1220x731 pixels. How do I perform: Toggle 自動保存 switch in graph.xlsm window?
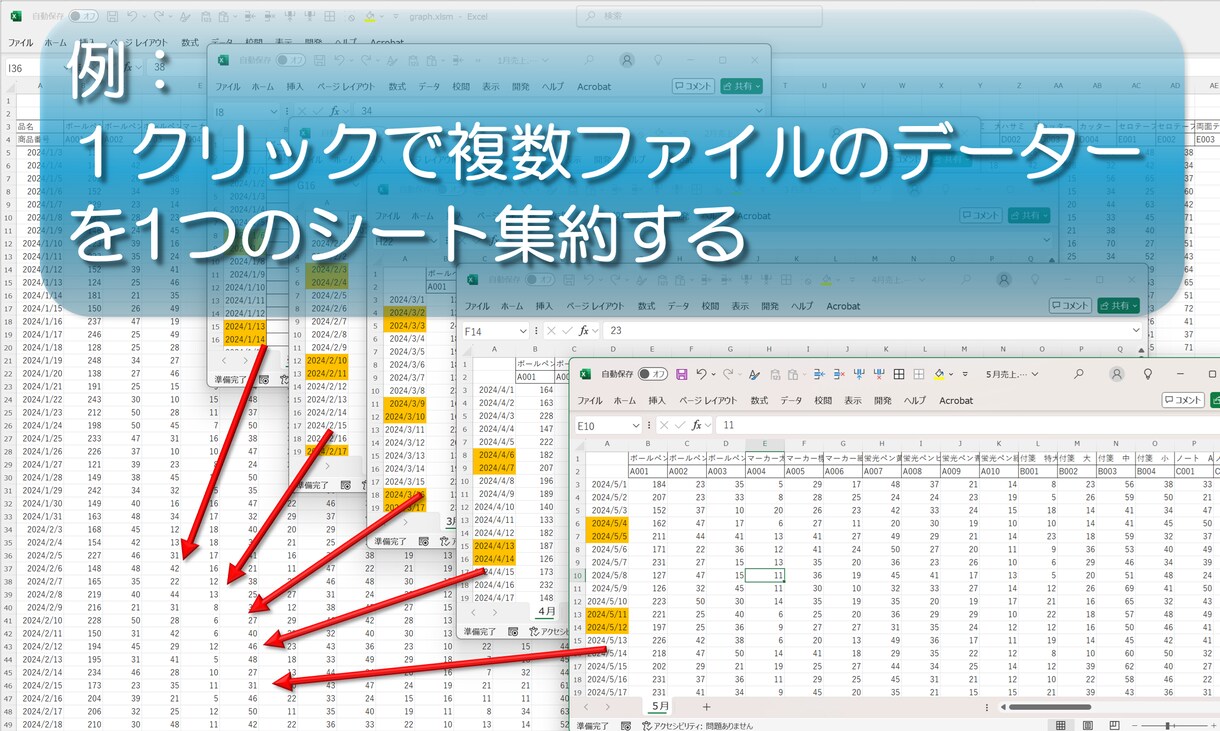pos(83,17)
